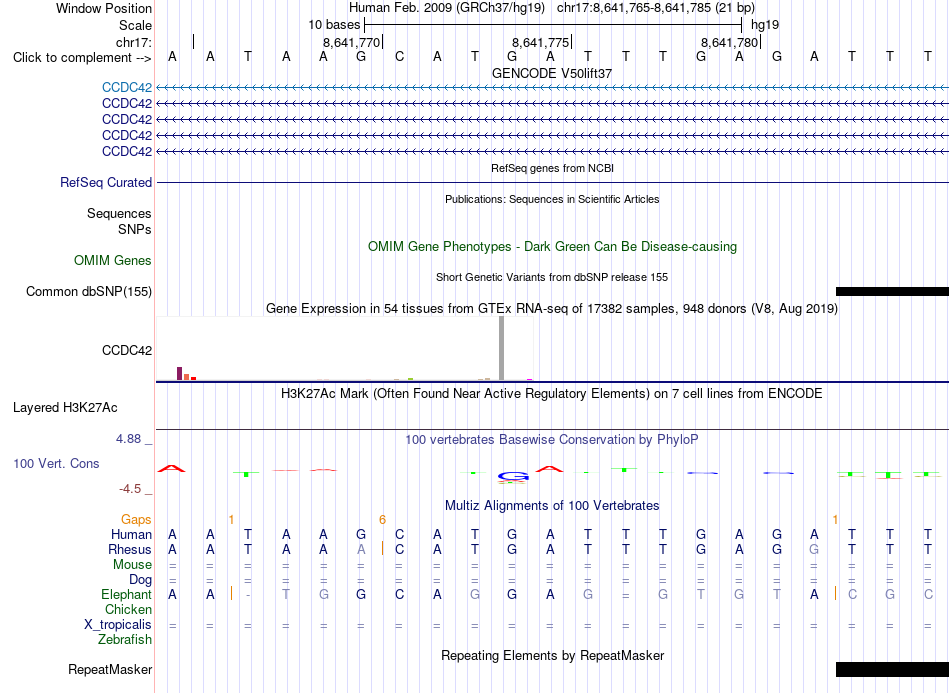This screenshot has height=693, width=950.
Task: Click 'Short Genetic Variants from dbSNP release 155'
Action: [x=552, y=277]
